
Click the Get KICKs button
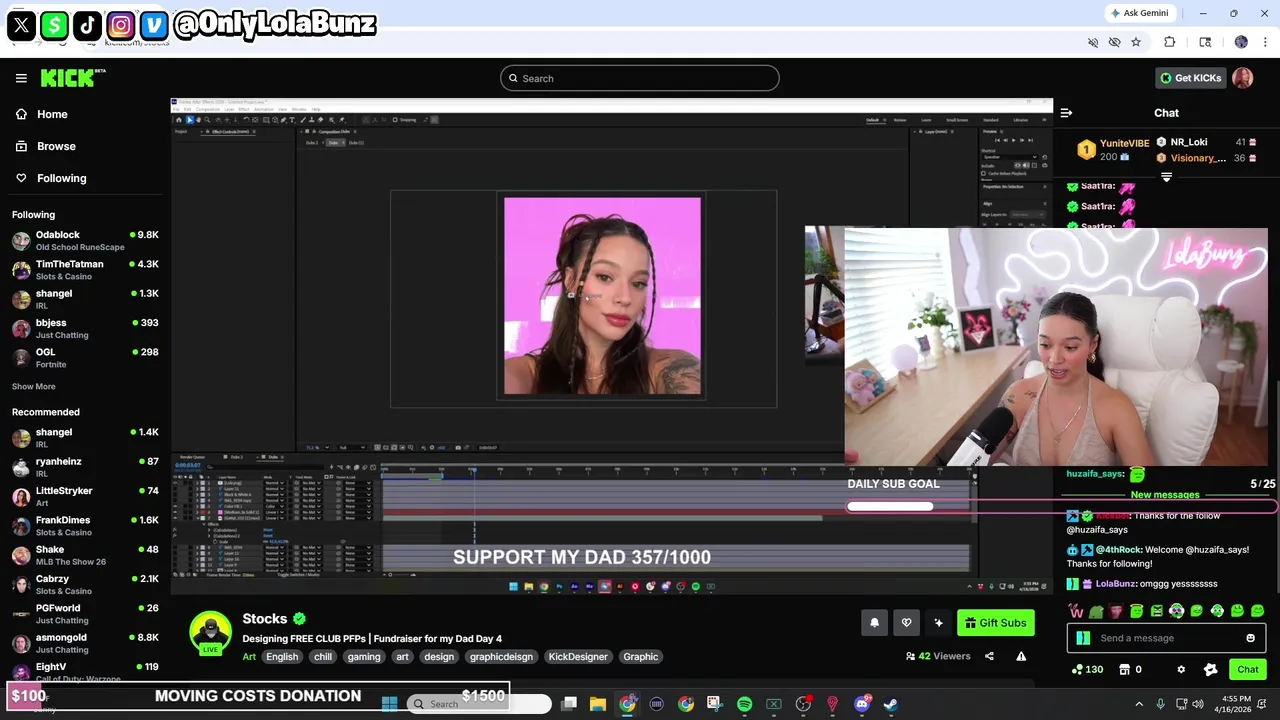1190,78
